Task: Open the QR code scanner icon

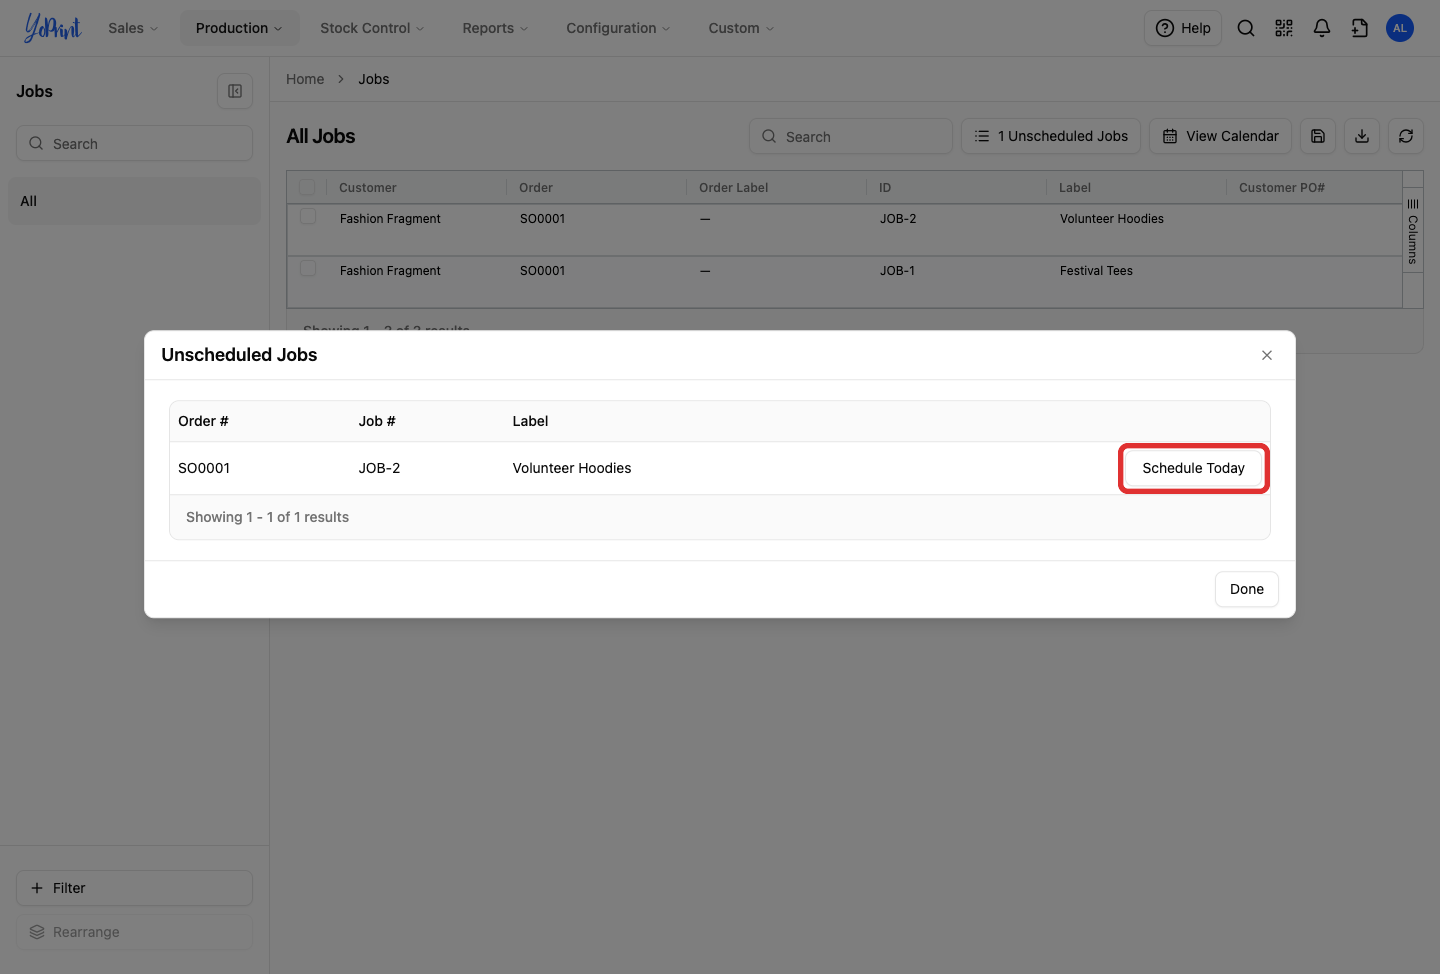Action: point(1284,28)
